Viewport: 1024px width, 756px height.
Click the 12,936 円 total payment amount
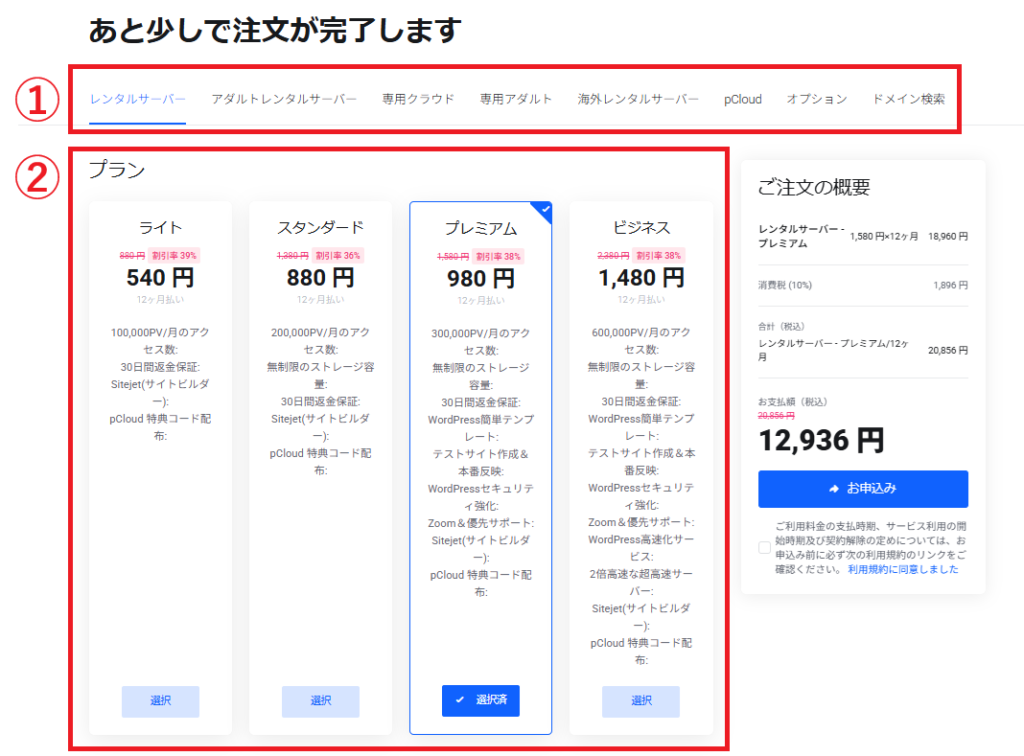click(821, 440)
